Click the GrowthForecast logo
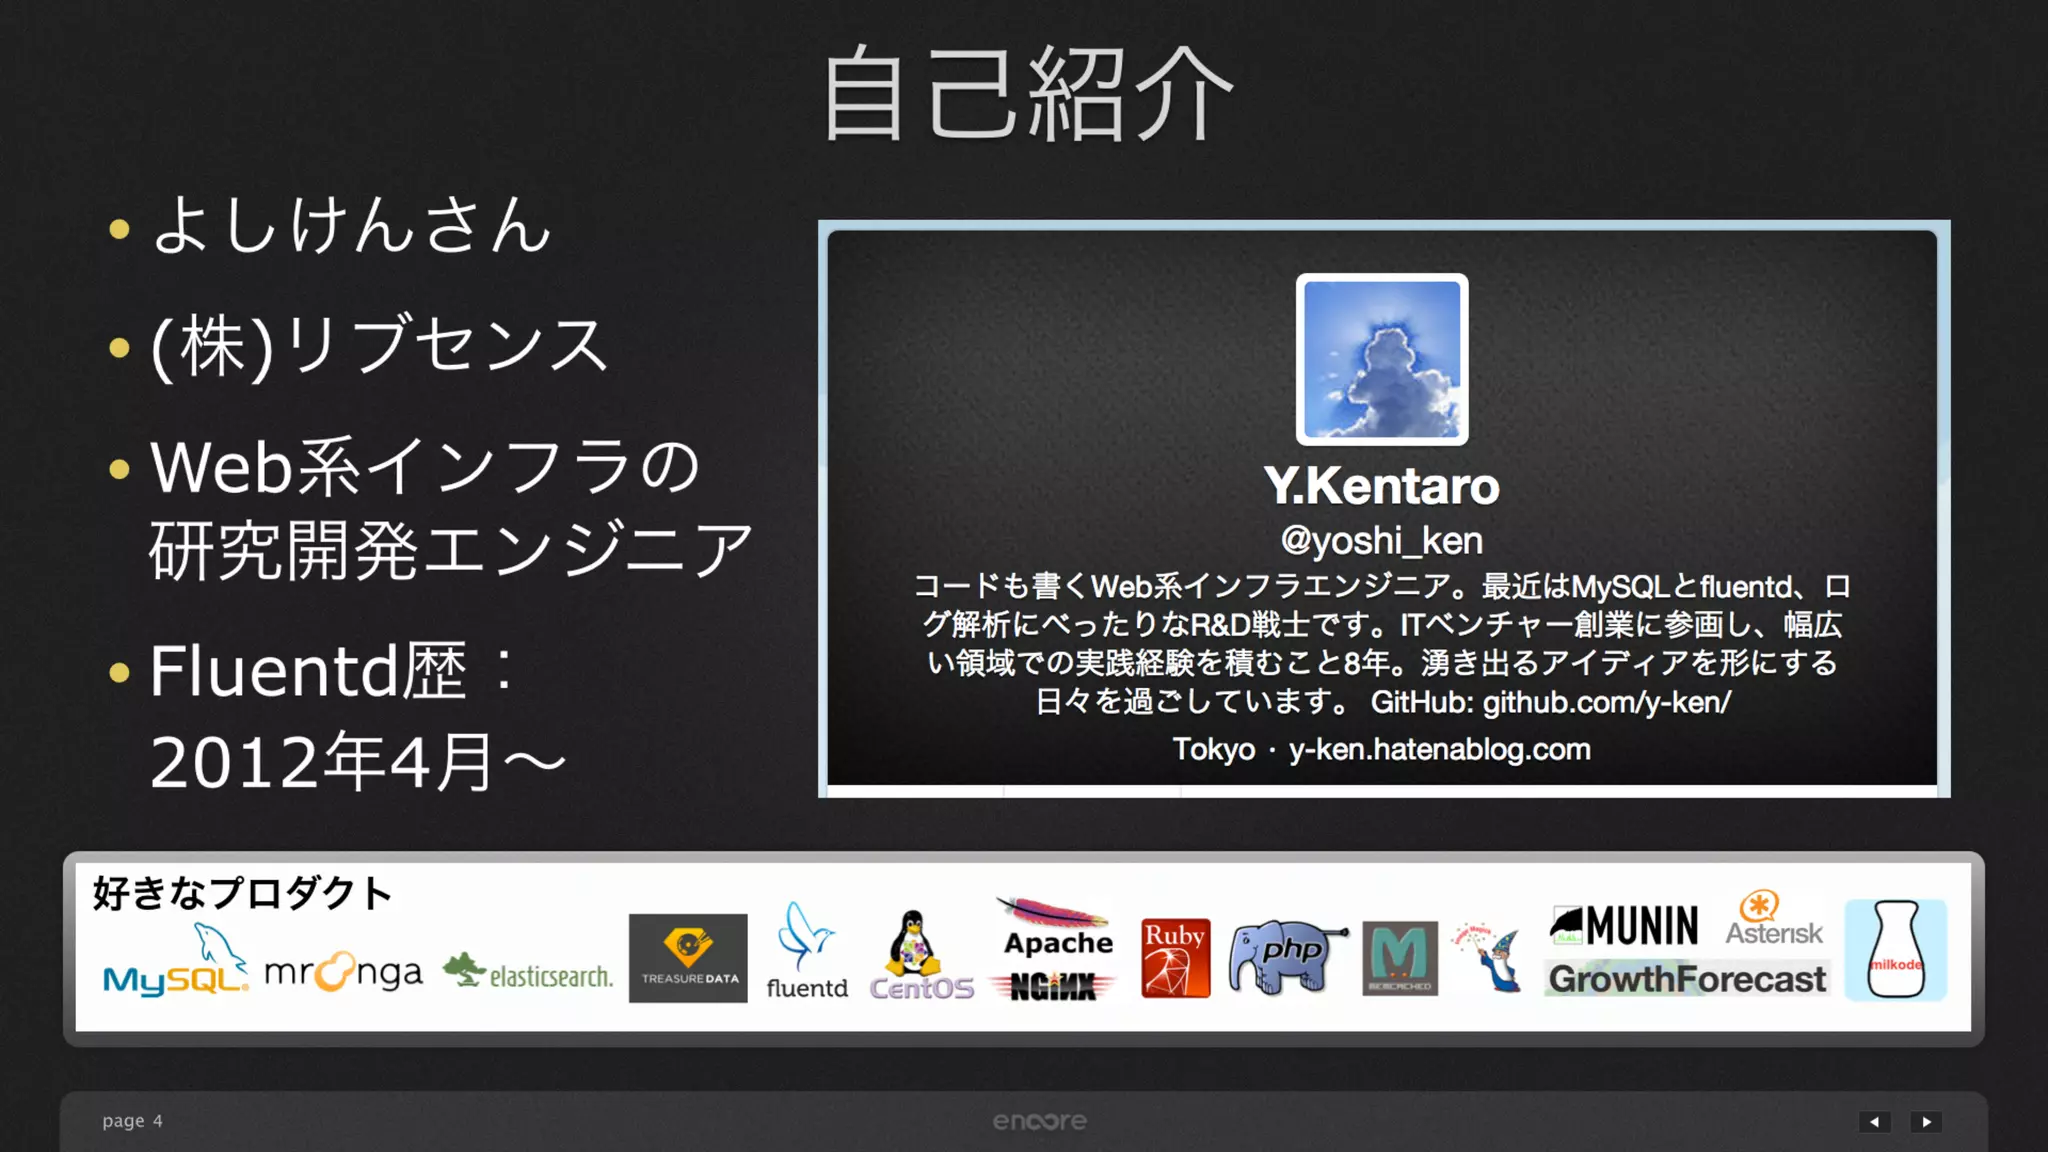Image resolution: width=2048 pixels, height=1152 pixels. 1687,979
